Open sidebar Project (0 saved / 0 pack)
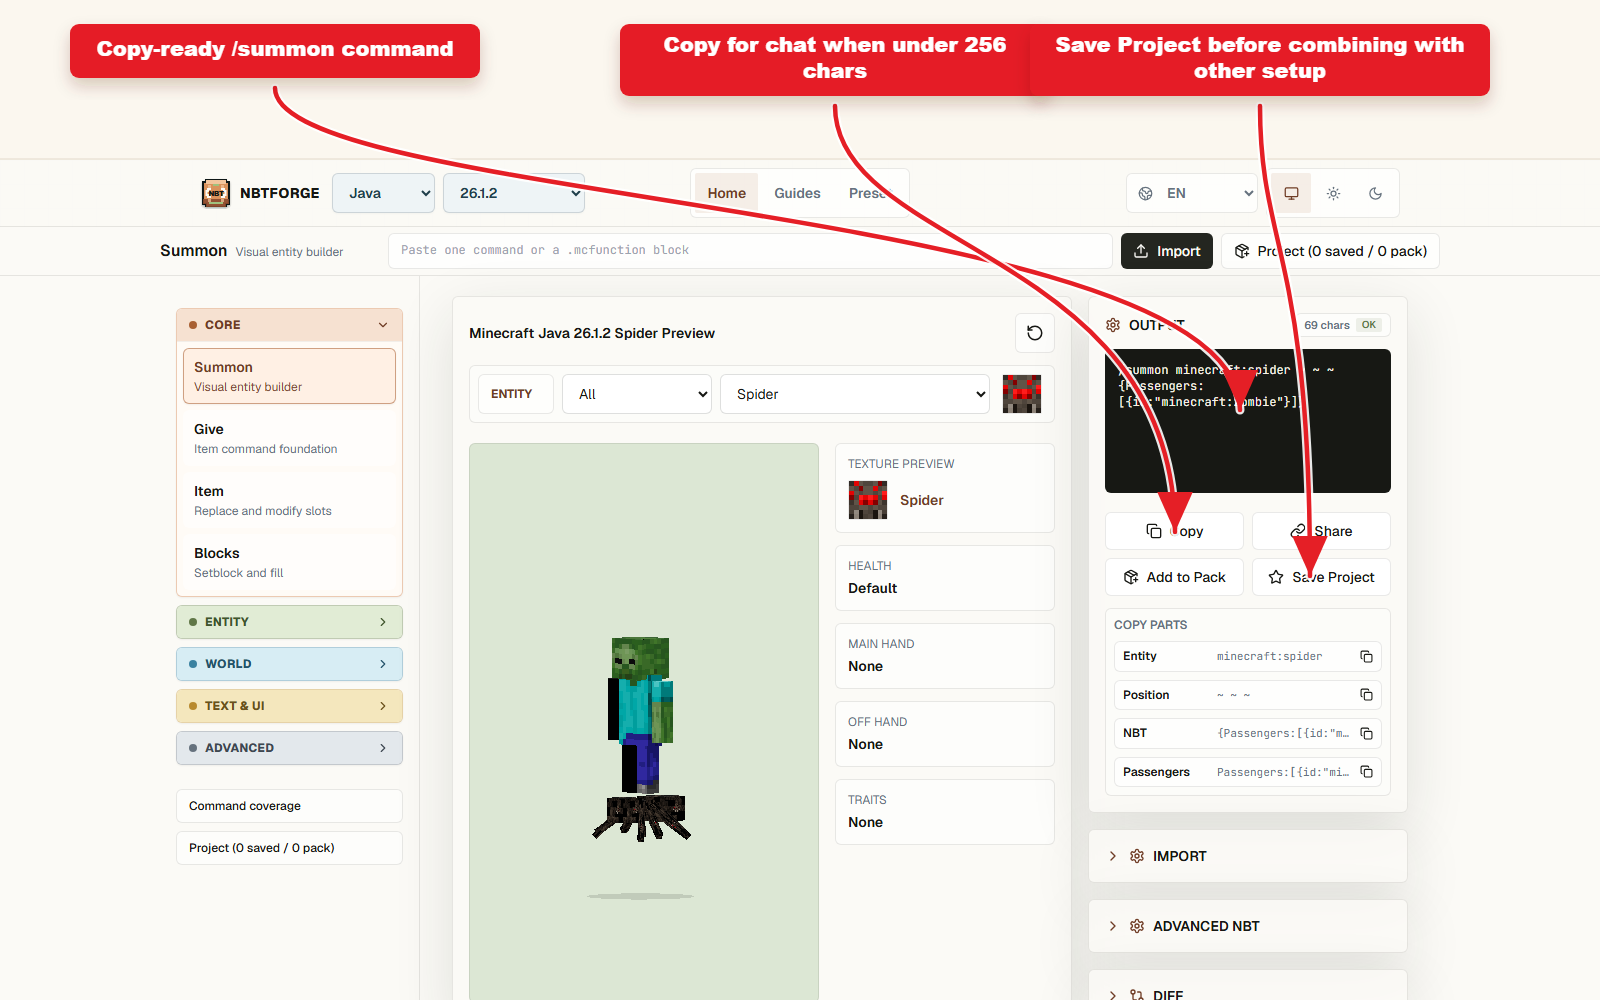This screenshot has width=1600, height=1000. (289, 848)
